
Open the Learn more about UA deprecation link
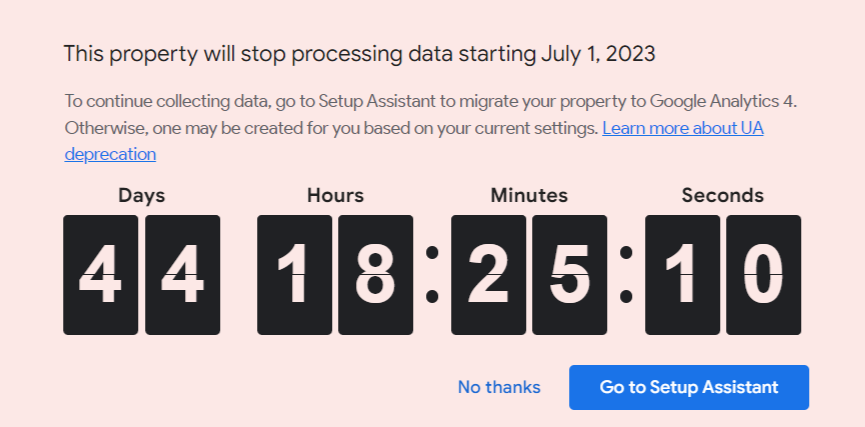[682, 129]
